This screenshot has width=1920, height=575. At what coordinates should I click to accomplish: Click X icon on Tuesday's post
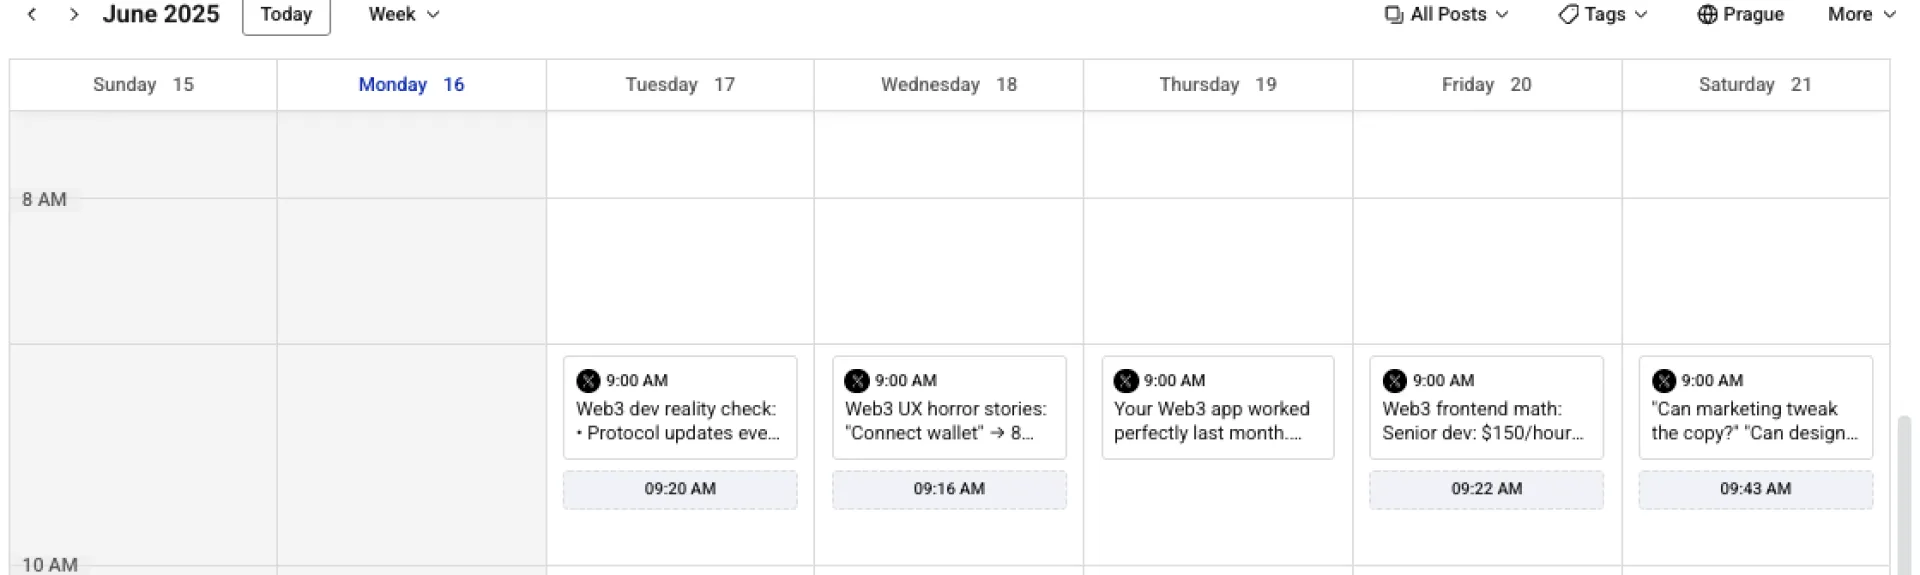point(588,381)
